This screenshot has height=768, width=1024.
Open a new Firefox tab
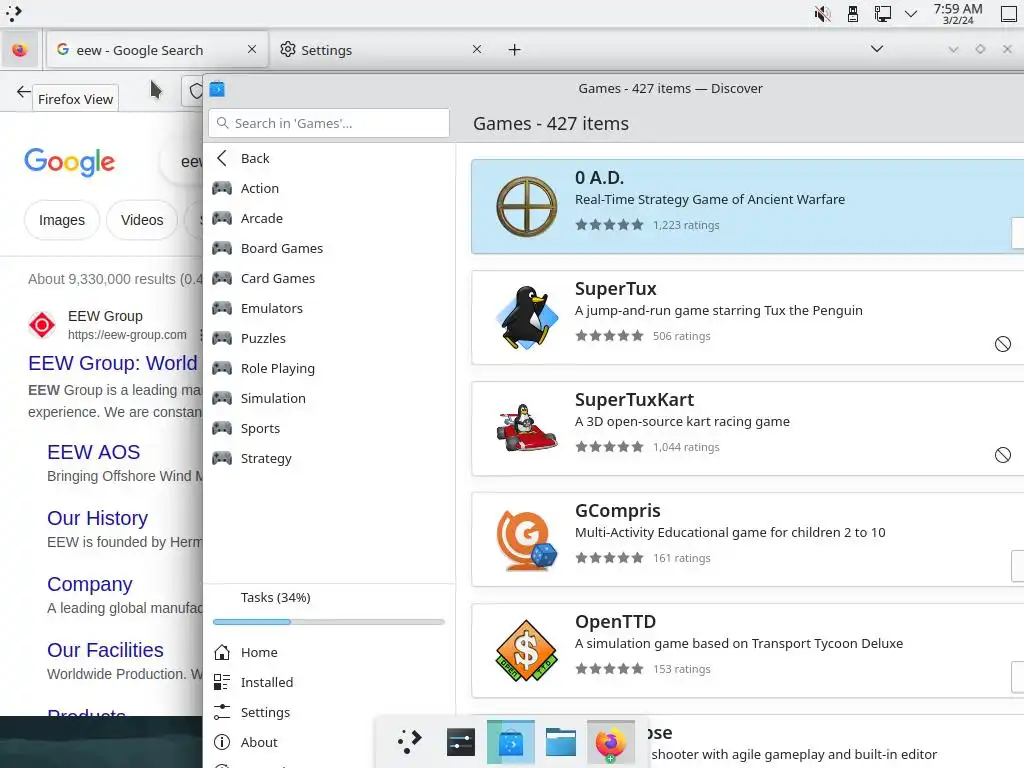515,50
